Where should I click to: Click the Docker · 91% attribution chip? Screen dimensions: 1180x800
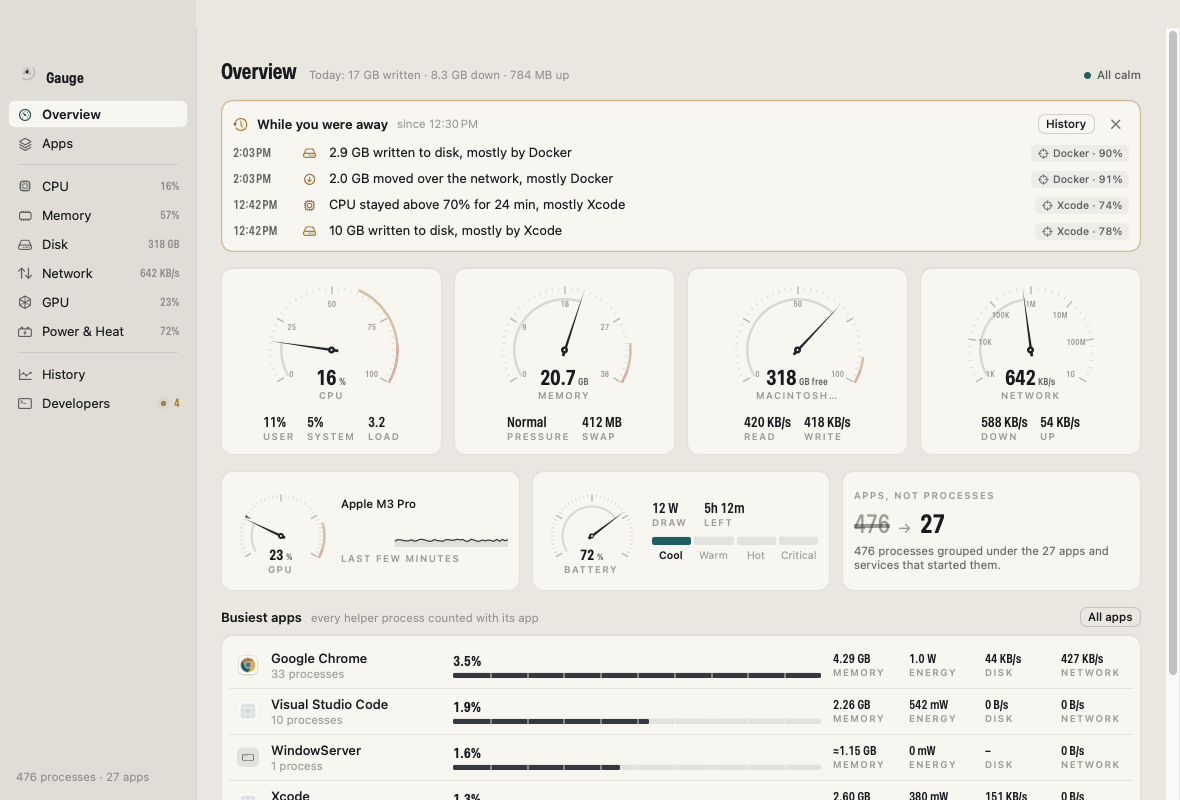pos(1080,179)
